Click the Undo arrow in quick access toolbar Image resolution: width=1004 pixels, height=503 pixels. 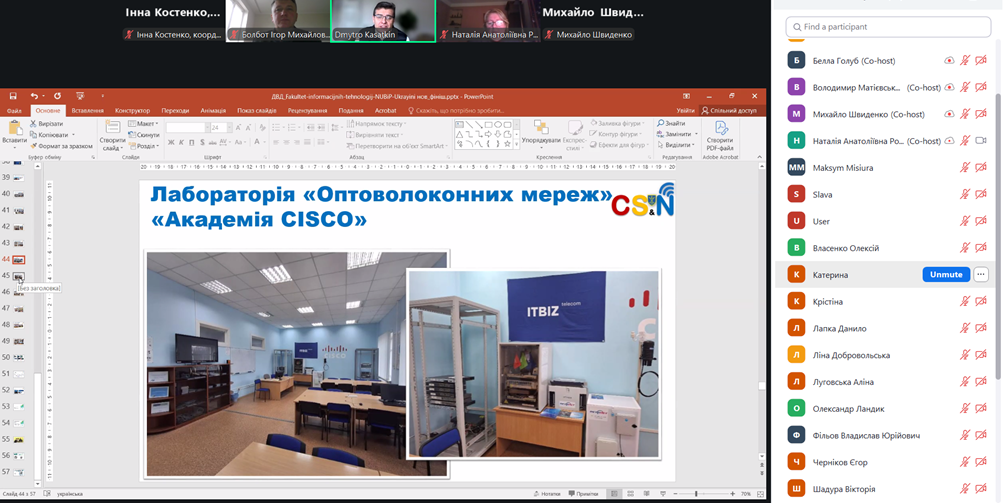[x=34, y=97]
